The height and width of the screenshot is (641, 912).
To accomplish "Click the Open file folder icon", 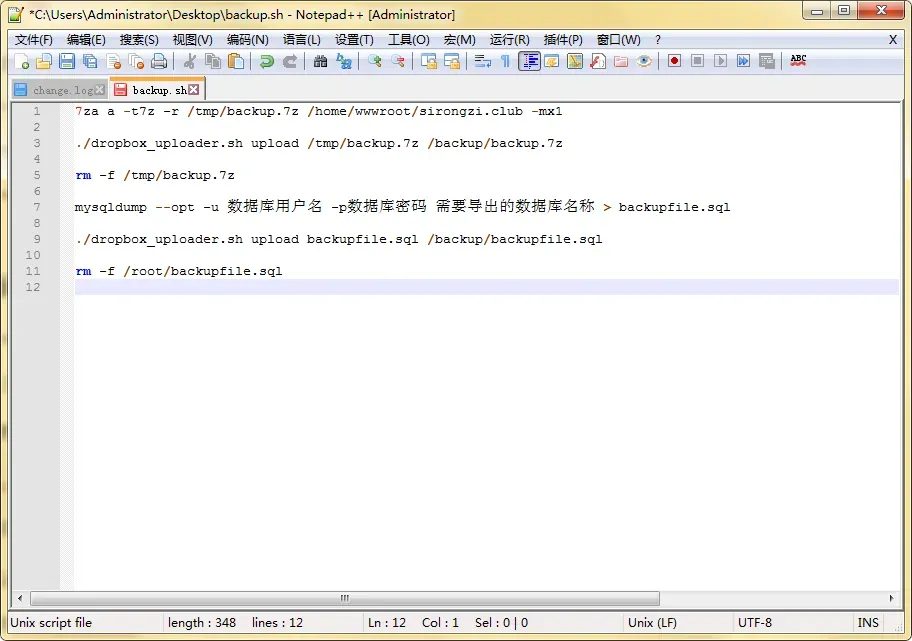I will [44, 61].
